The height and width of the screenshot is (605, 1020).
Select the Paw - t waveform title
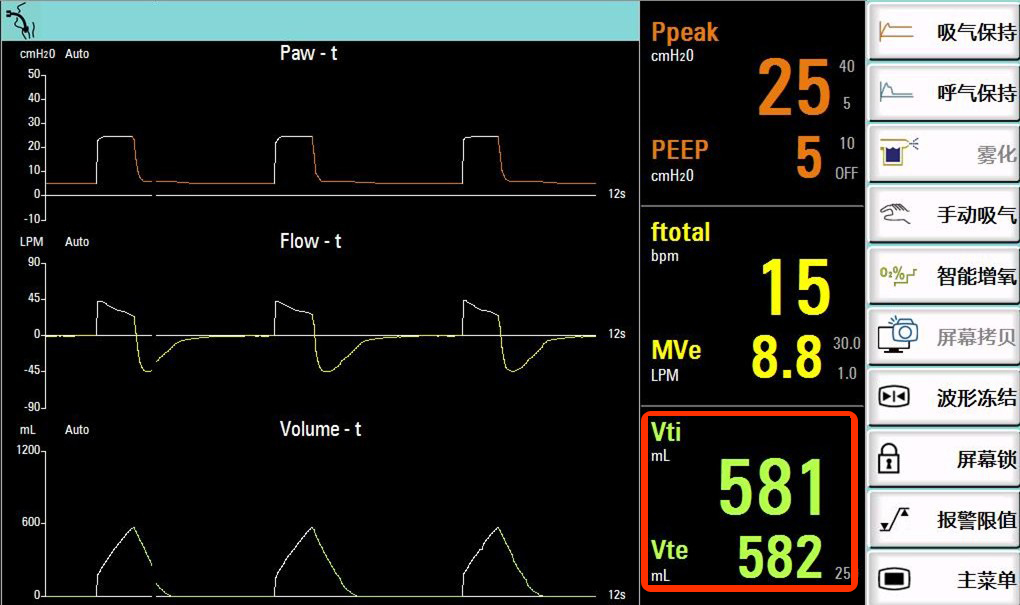(308, 54)
